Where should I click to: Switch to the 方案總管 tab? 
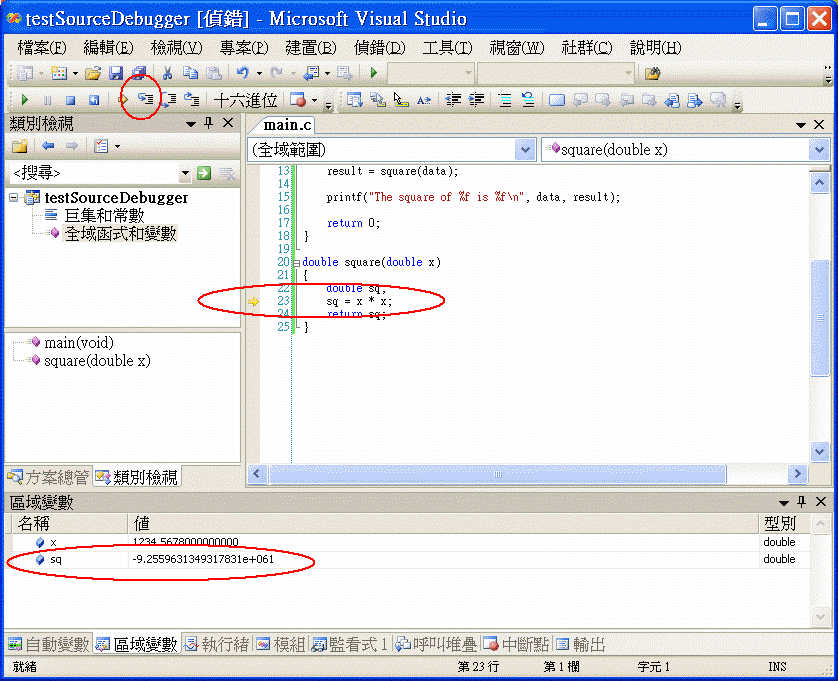click(x=49, y=477)
